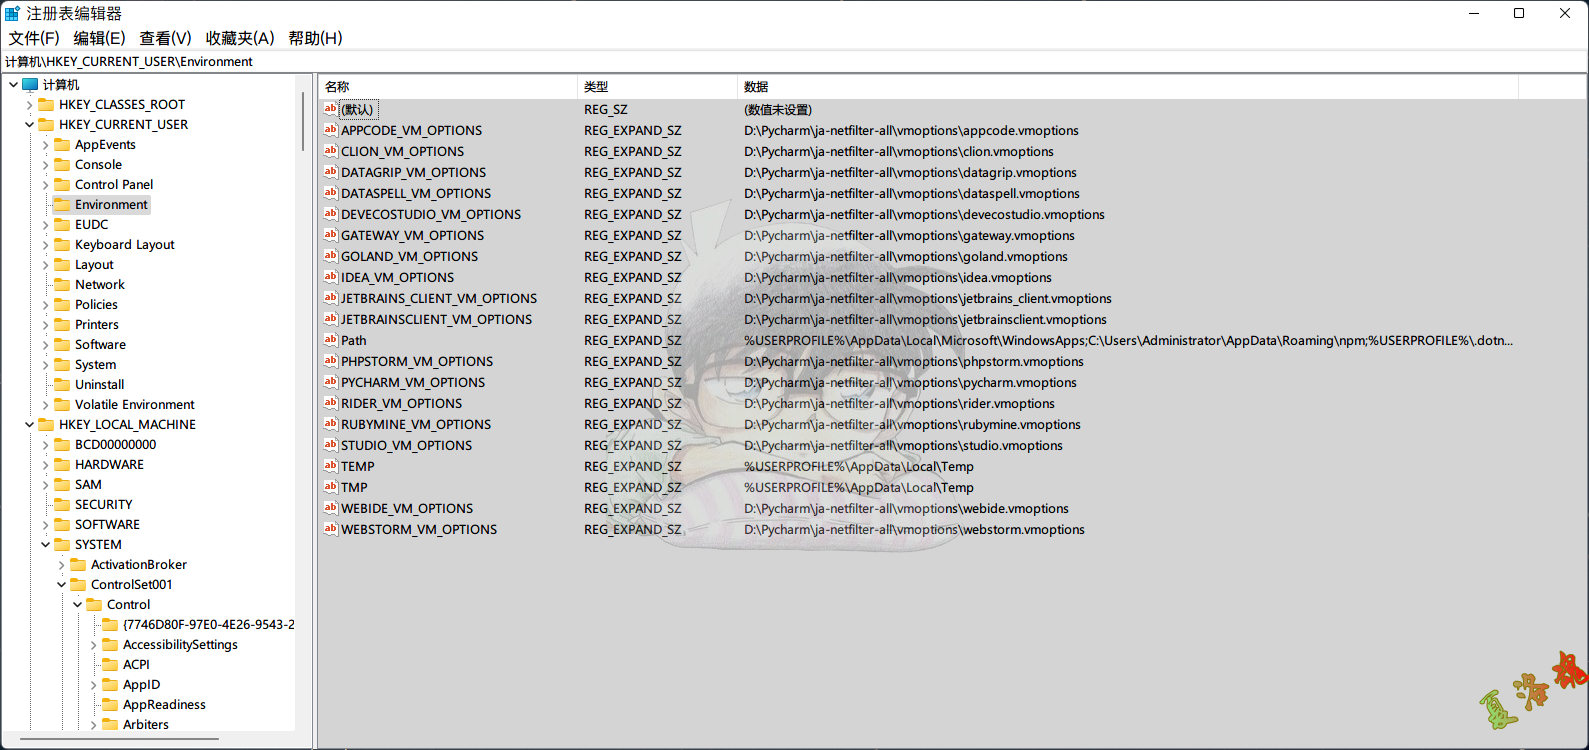Click the folder icon of the Environment key
The width and height of the screenshot is (1589, 750).
click(62, 204)
